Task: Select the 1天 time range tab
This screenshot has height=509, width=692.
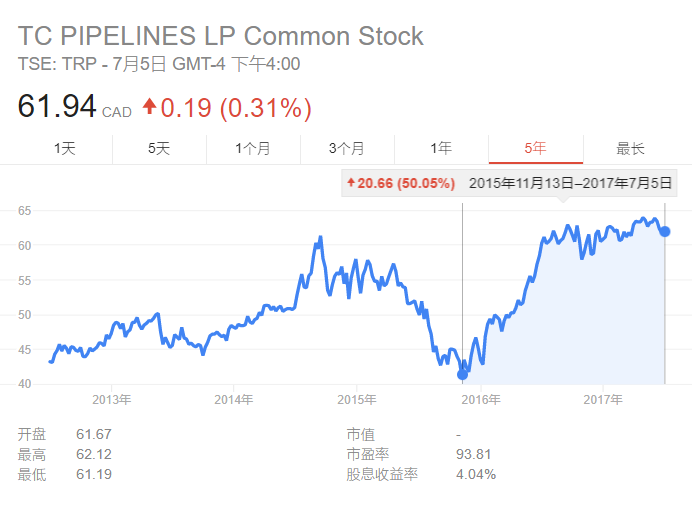Action: [65, 149]
